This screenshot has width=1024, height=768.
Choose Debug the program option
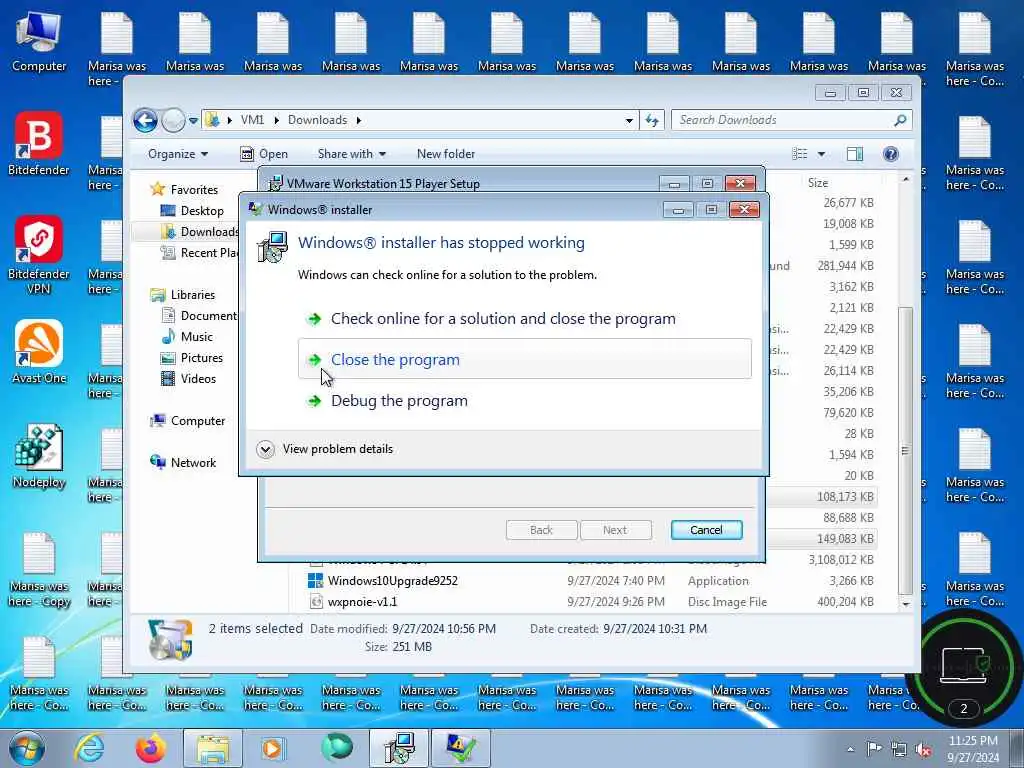(399, 400)
